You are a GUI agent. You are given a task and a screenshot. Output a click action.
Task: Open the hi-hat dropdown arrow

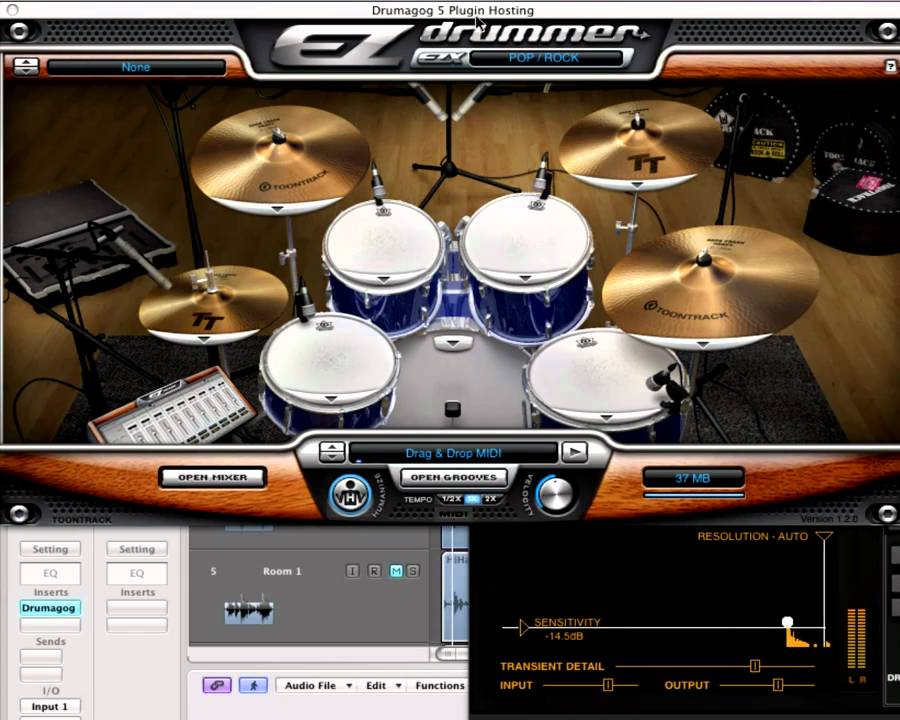204,340
